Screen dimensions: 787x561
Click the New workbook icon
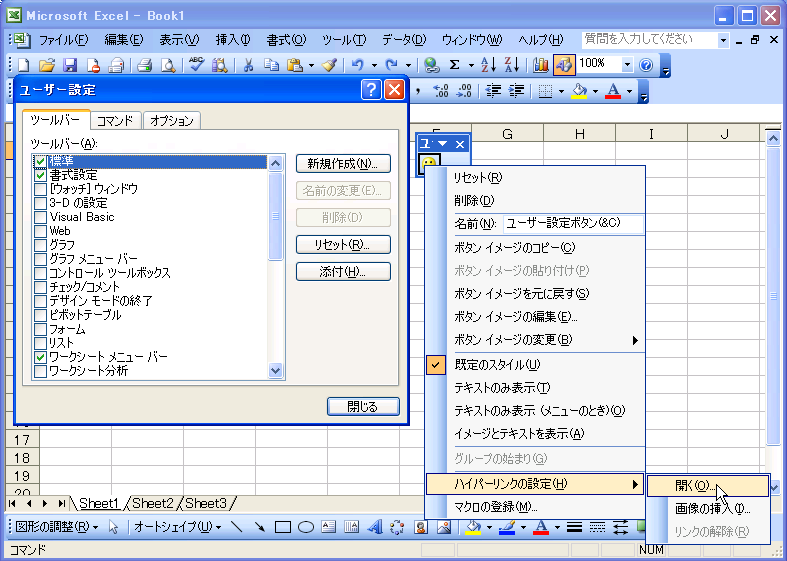tap(24, 65)
